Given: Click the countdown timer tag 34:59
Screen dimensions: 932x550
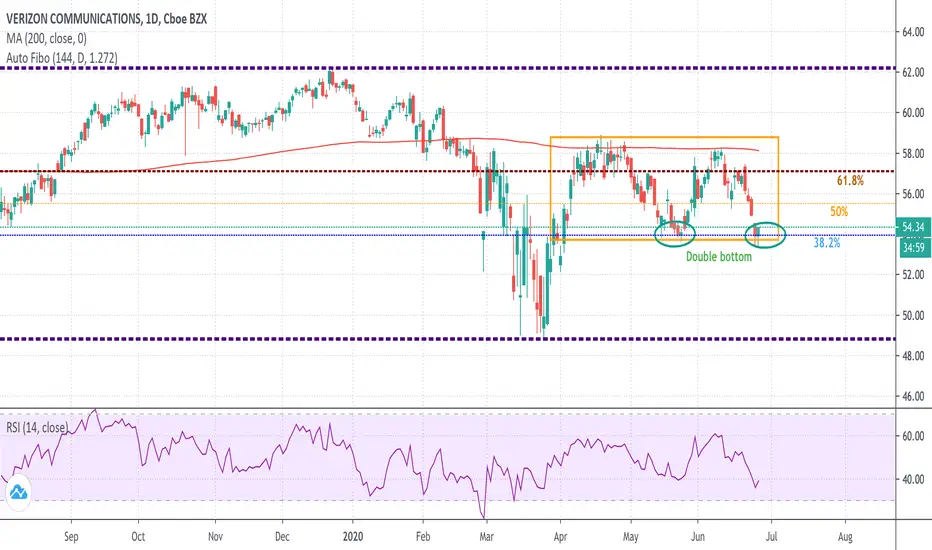Looking at the screenshot, I should pyautogui.click(x=914, y=247).
